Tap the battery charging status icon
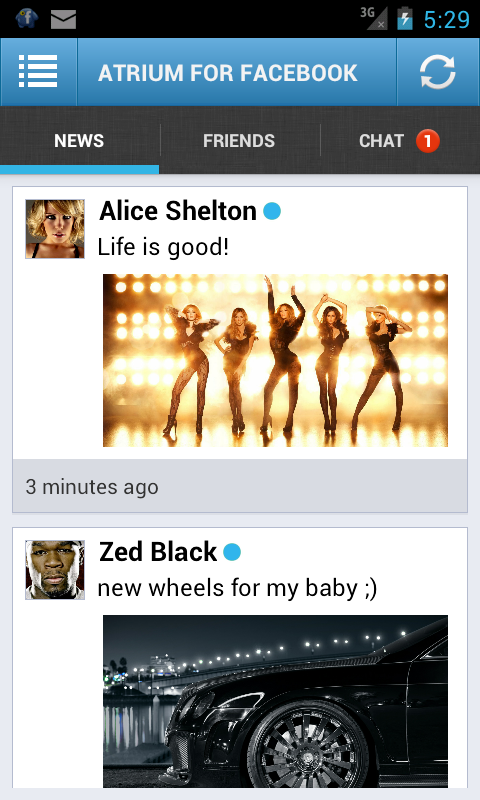Image resolution: width=480 pixels, height=800 pixels. [x=405, y=18]
